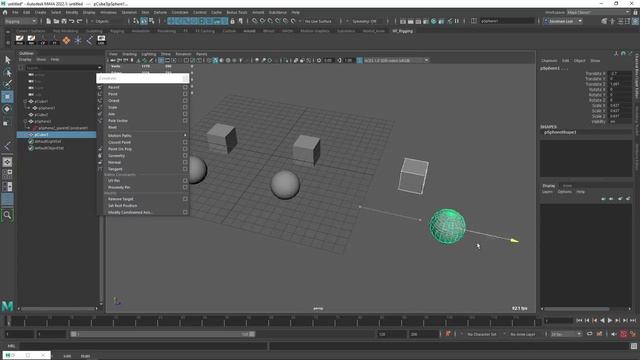Open Point constraint option box

185,94
